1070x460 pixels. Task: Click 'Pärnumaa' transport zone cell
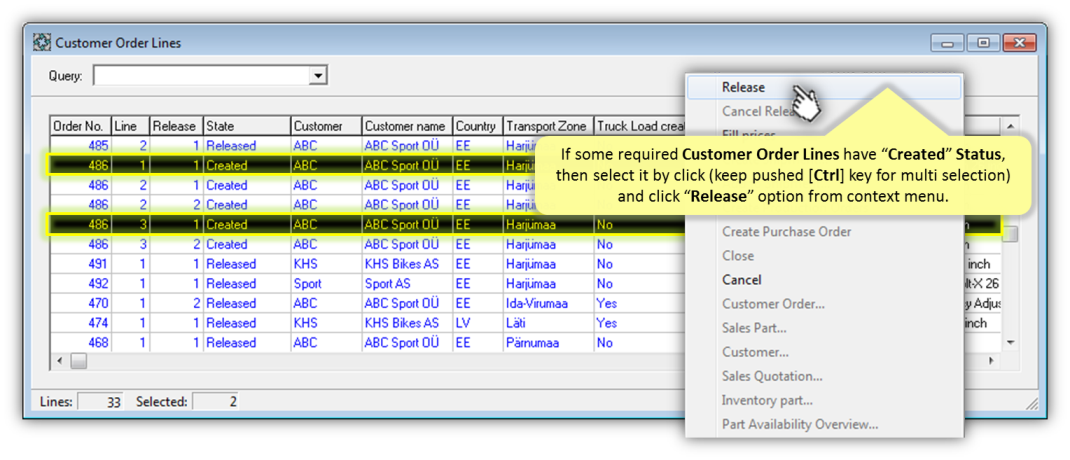(547, 343)
